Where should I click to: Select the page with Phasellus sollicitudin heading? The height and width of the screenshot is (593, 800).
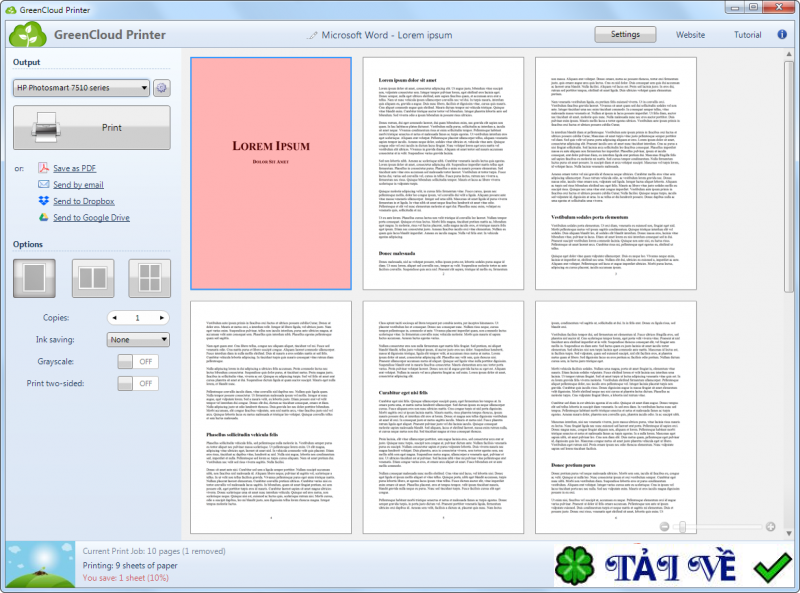(x=271, y=417)
